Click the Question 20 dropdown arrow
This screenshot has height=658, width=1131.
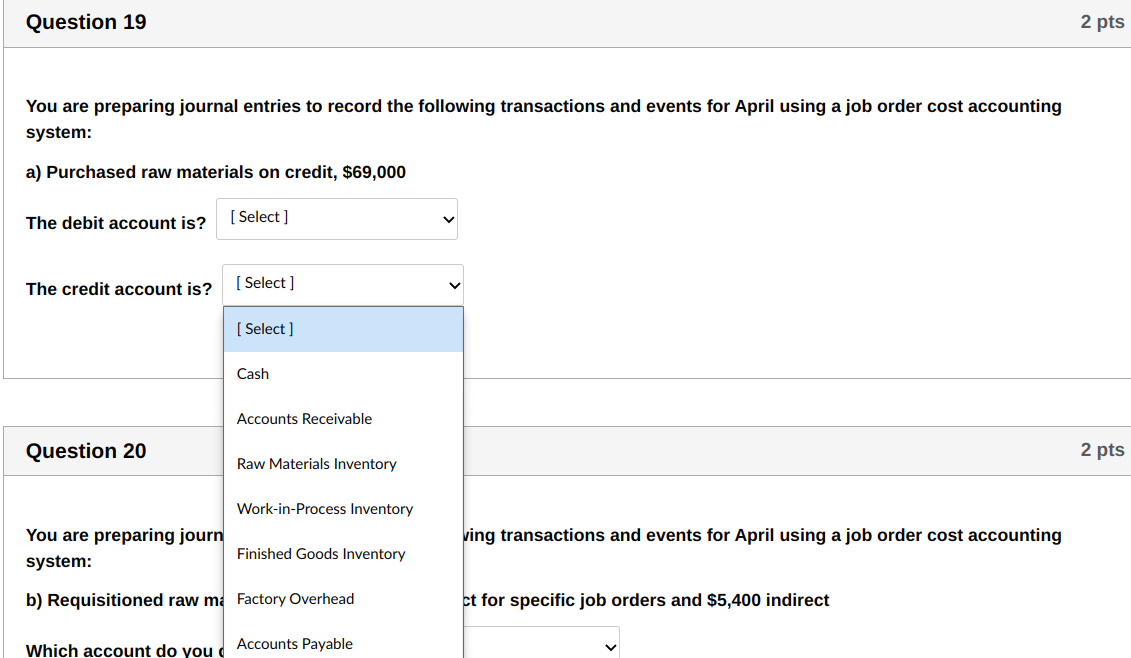tap(610, 646)
